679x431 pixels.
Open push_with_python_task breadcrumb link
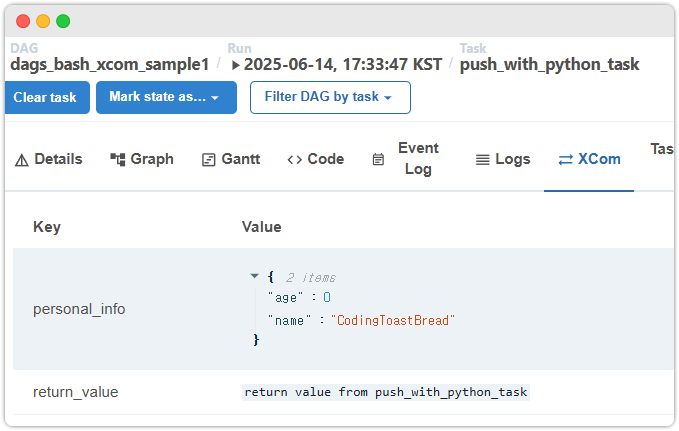tap(549, 64)
